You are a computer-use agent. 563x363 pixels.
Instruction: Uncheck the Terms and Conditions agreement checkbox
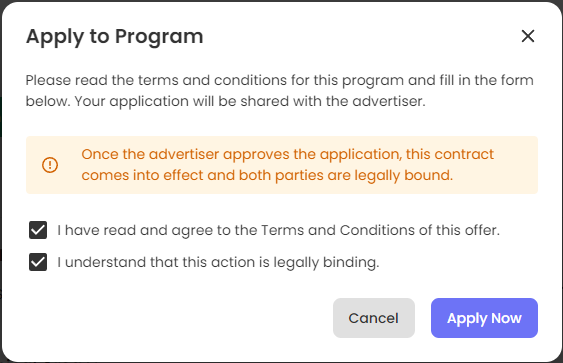(x=38, y=230)
